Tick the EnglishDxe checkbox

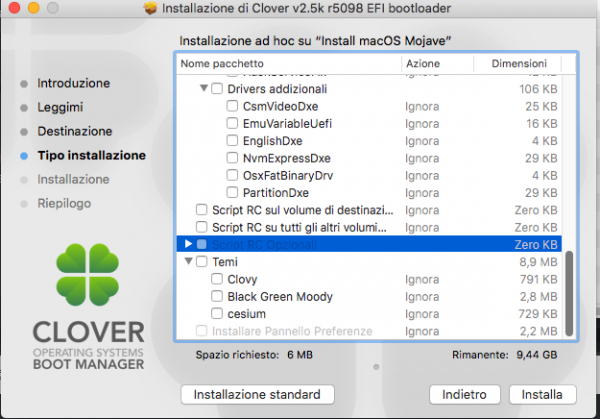point(232,140)
